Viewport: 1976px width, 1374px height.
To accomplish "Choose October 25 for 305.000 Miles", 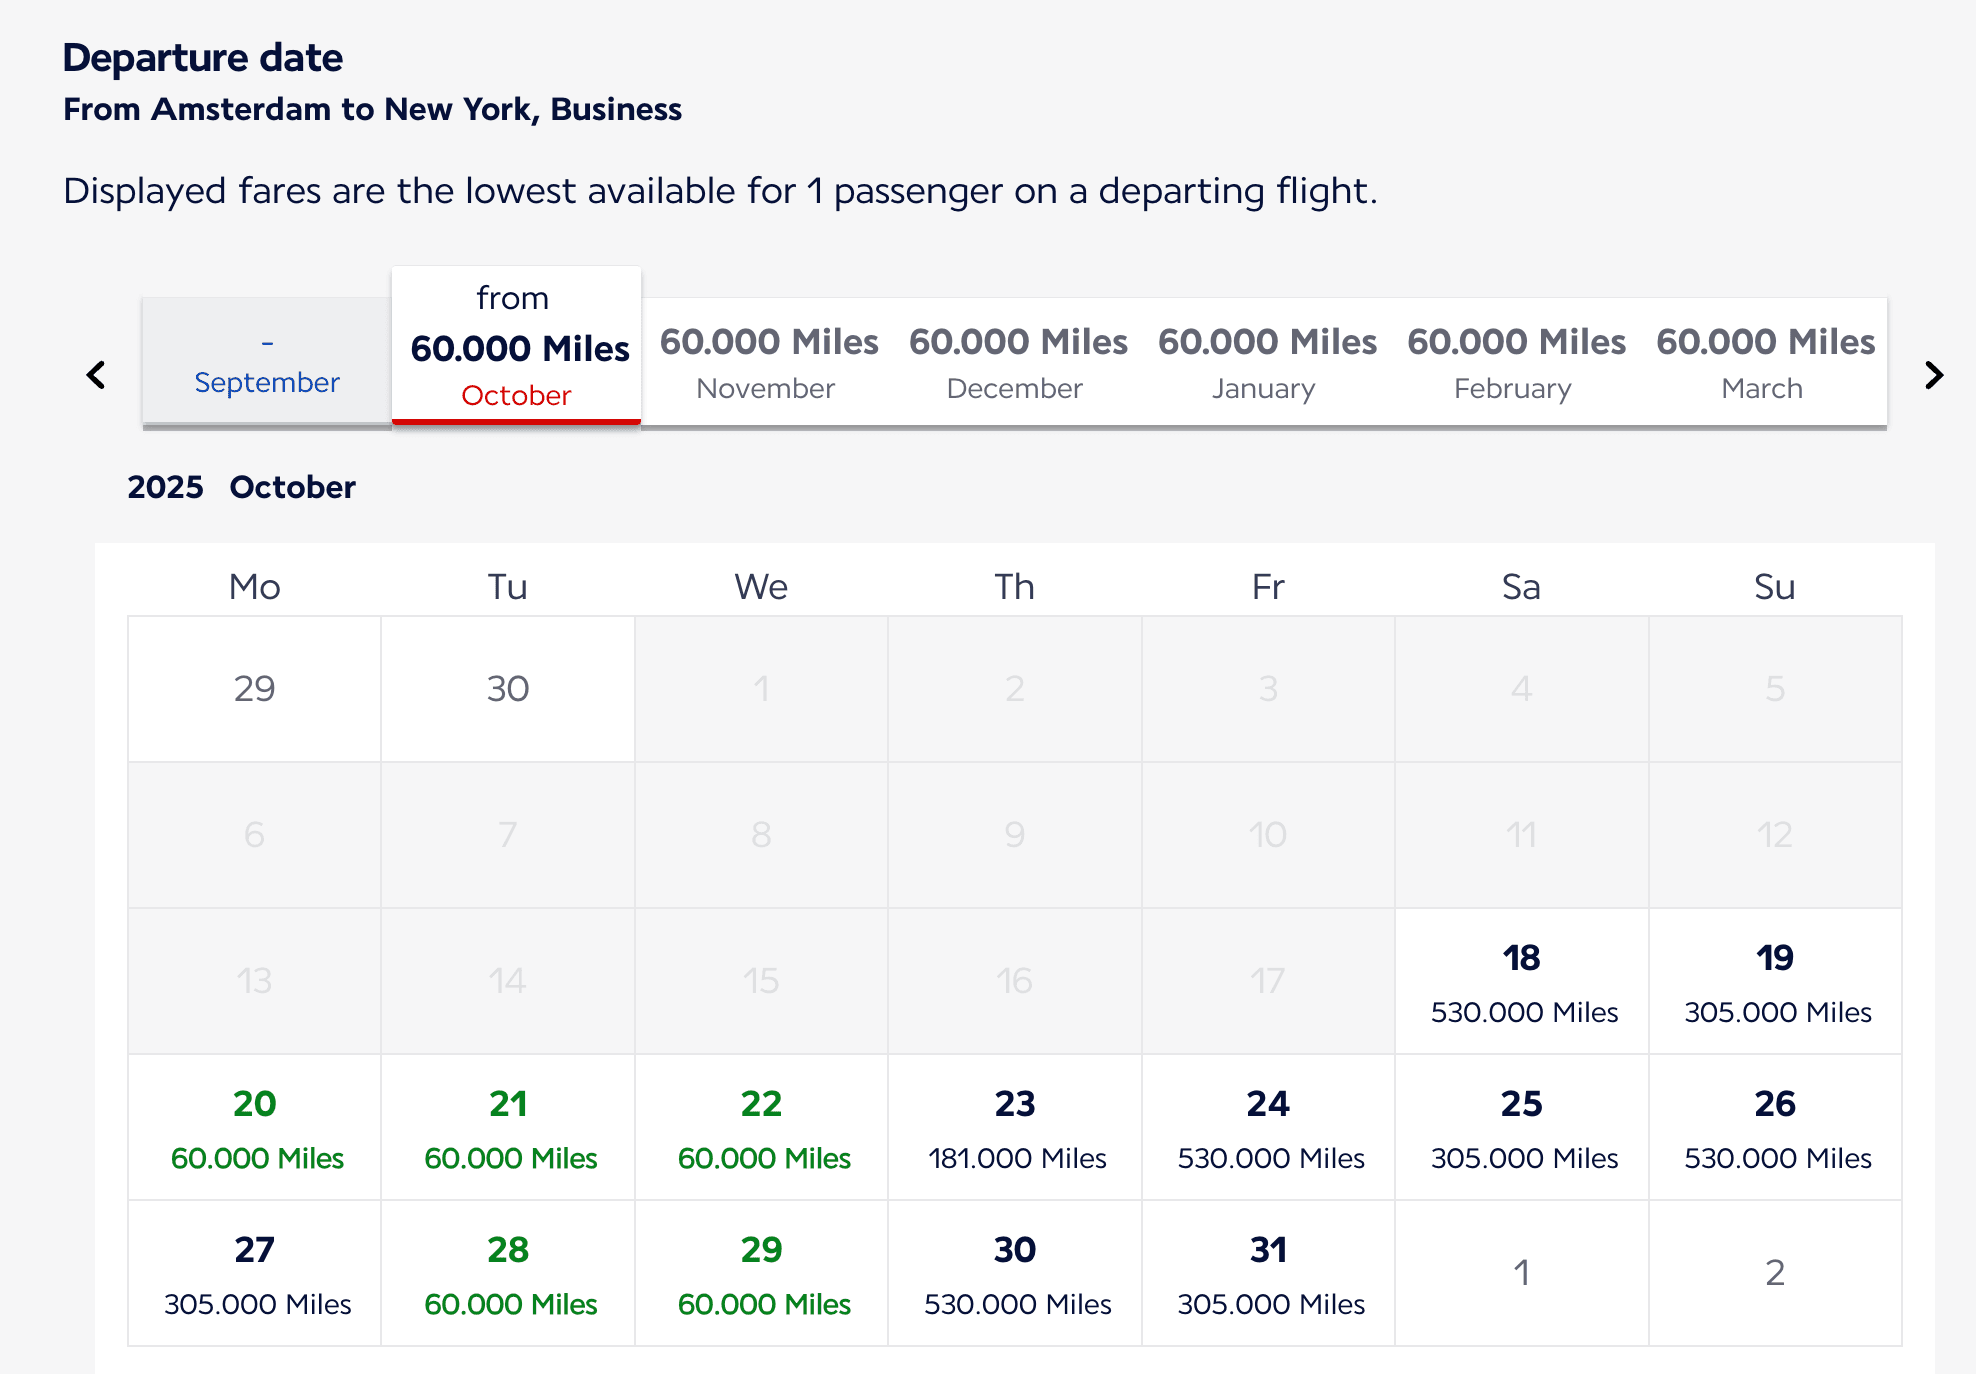I will coord(1522,1128).
